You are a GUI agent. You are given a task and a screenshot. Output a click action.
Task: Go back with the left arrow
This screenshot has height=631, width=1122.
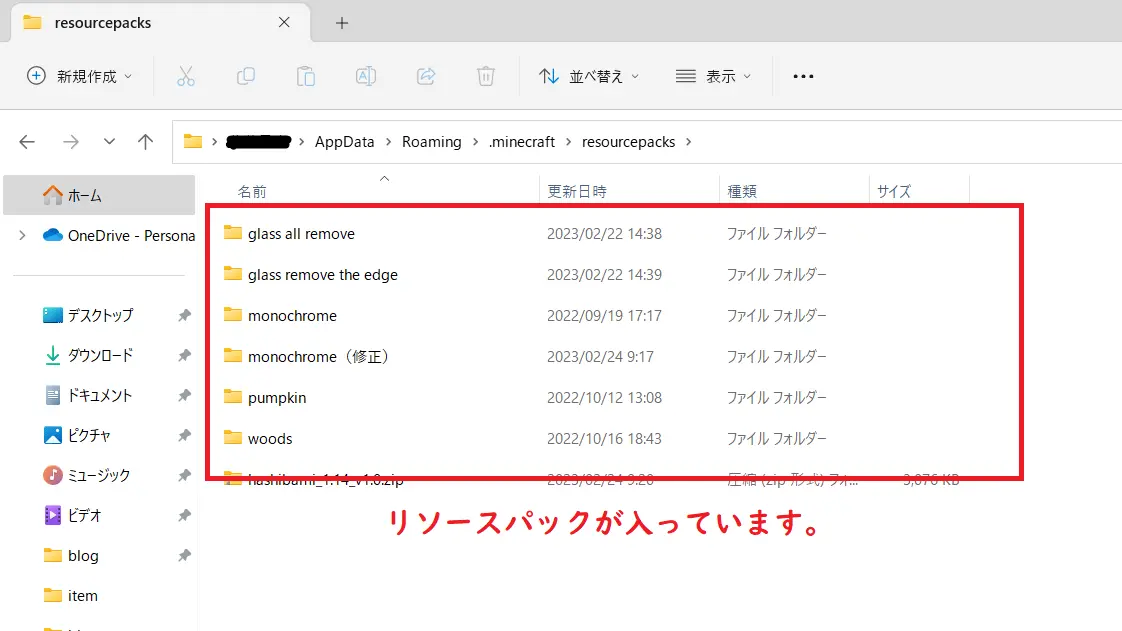coord(27,142)
